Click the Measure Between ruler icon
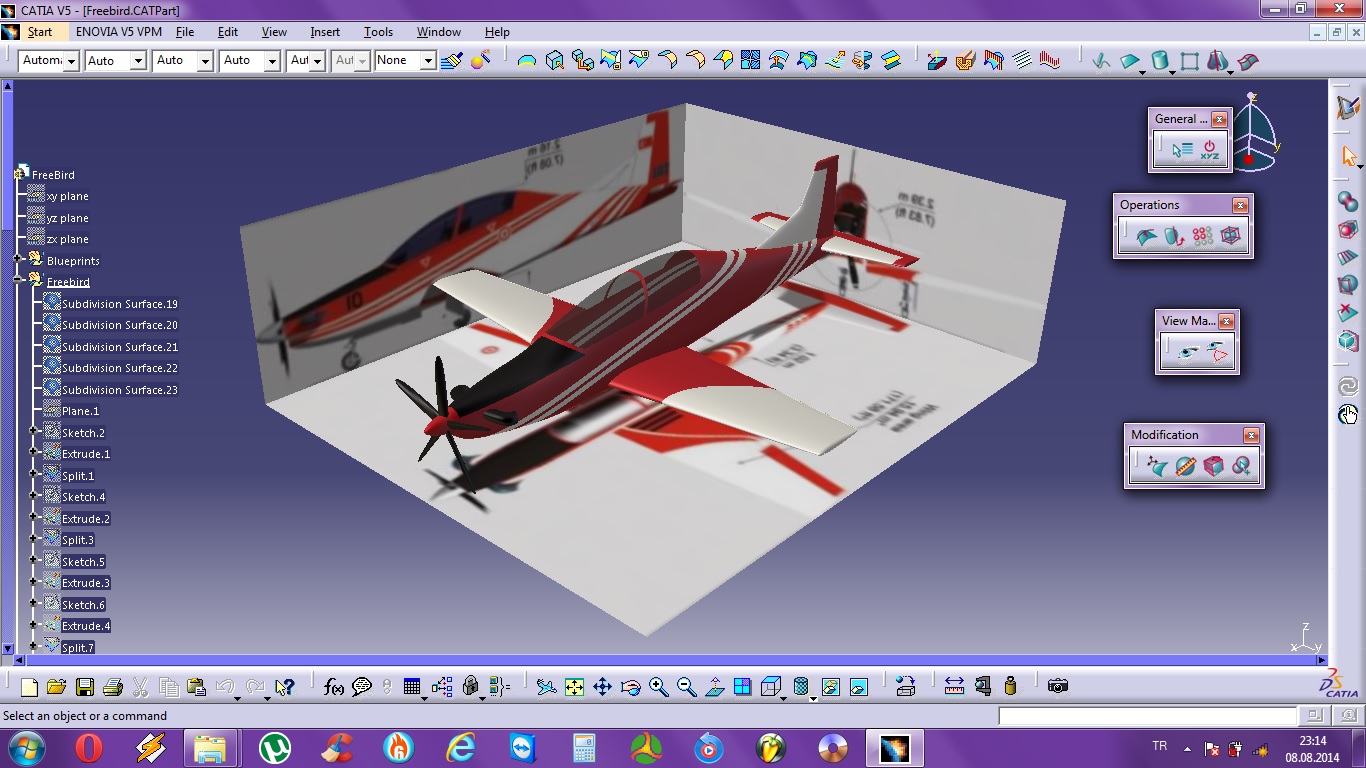 click(954, 686)
